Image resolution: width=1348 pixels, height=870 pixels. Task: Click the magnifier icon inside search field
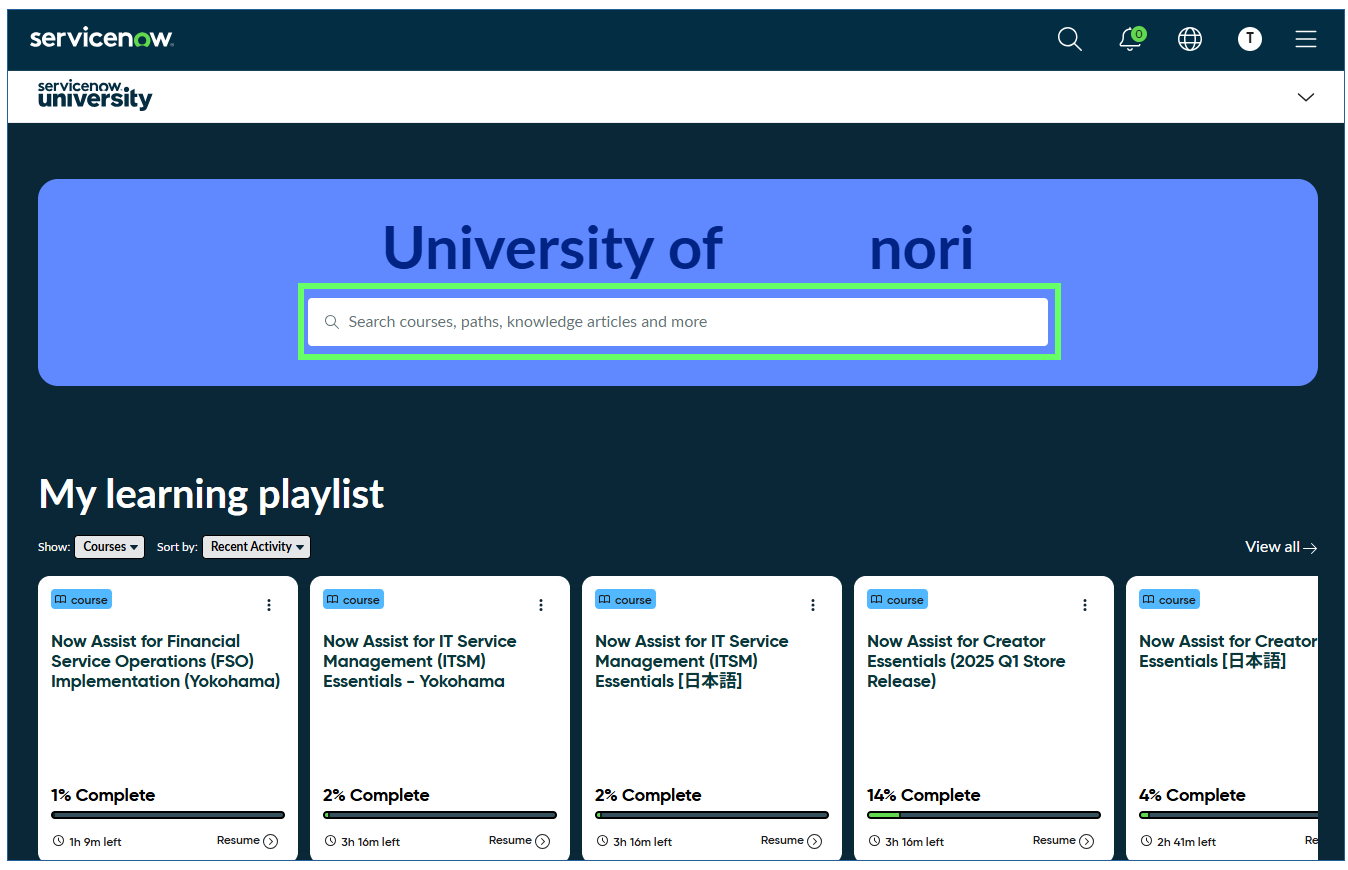click(332, 322)
